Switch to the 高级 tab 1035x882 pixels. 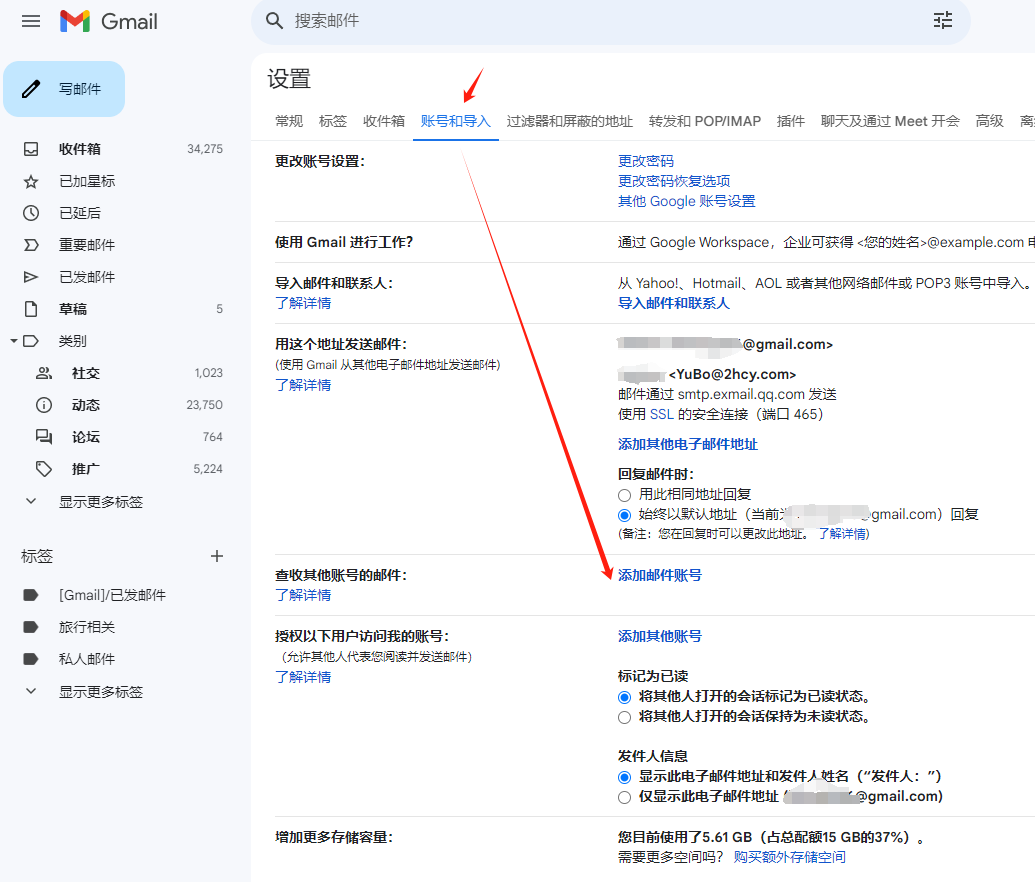989,121
